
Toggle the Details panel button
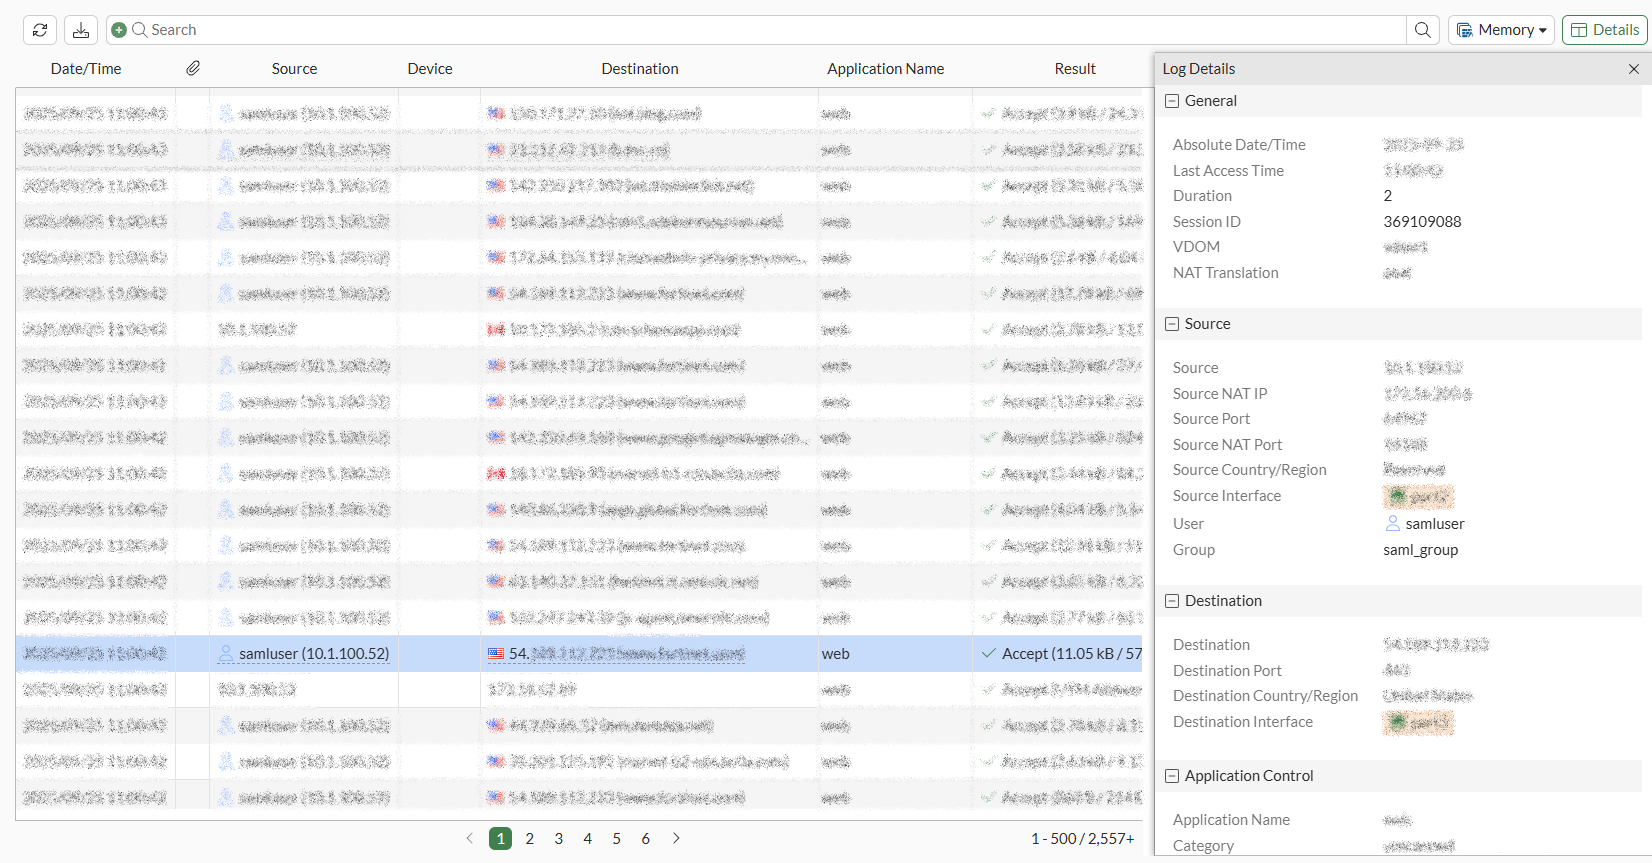click(1605, 30)
